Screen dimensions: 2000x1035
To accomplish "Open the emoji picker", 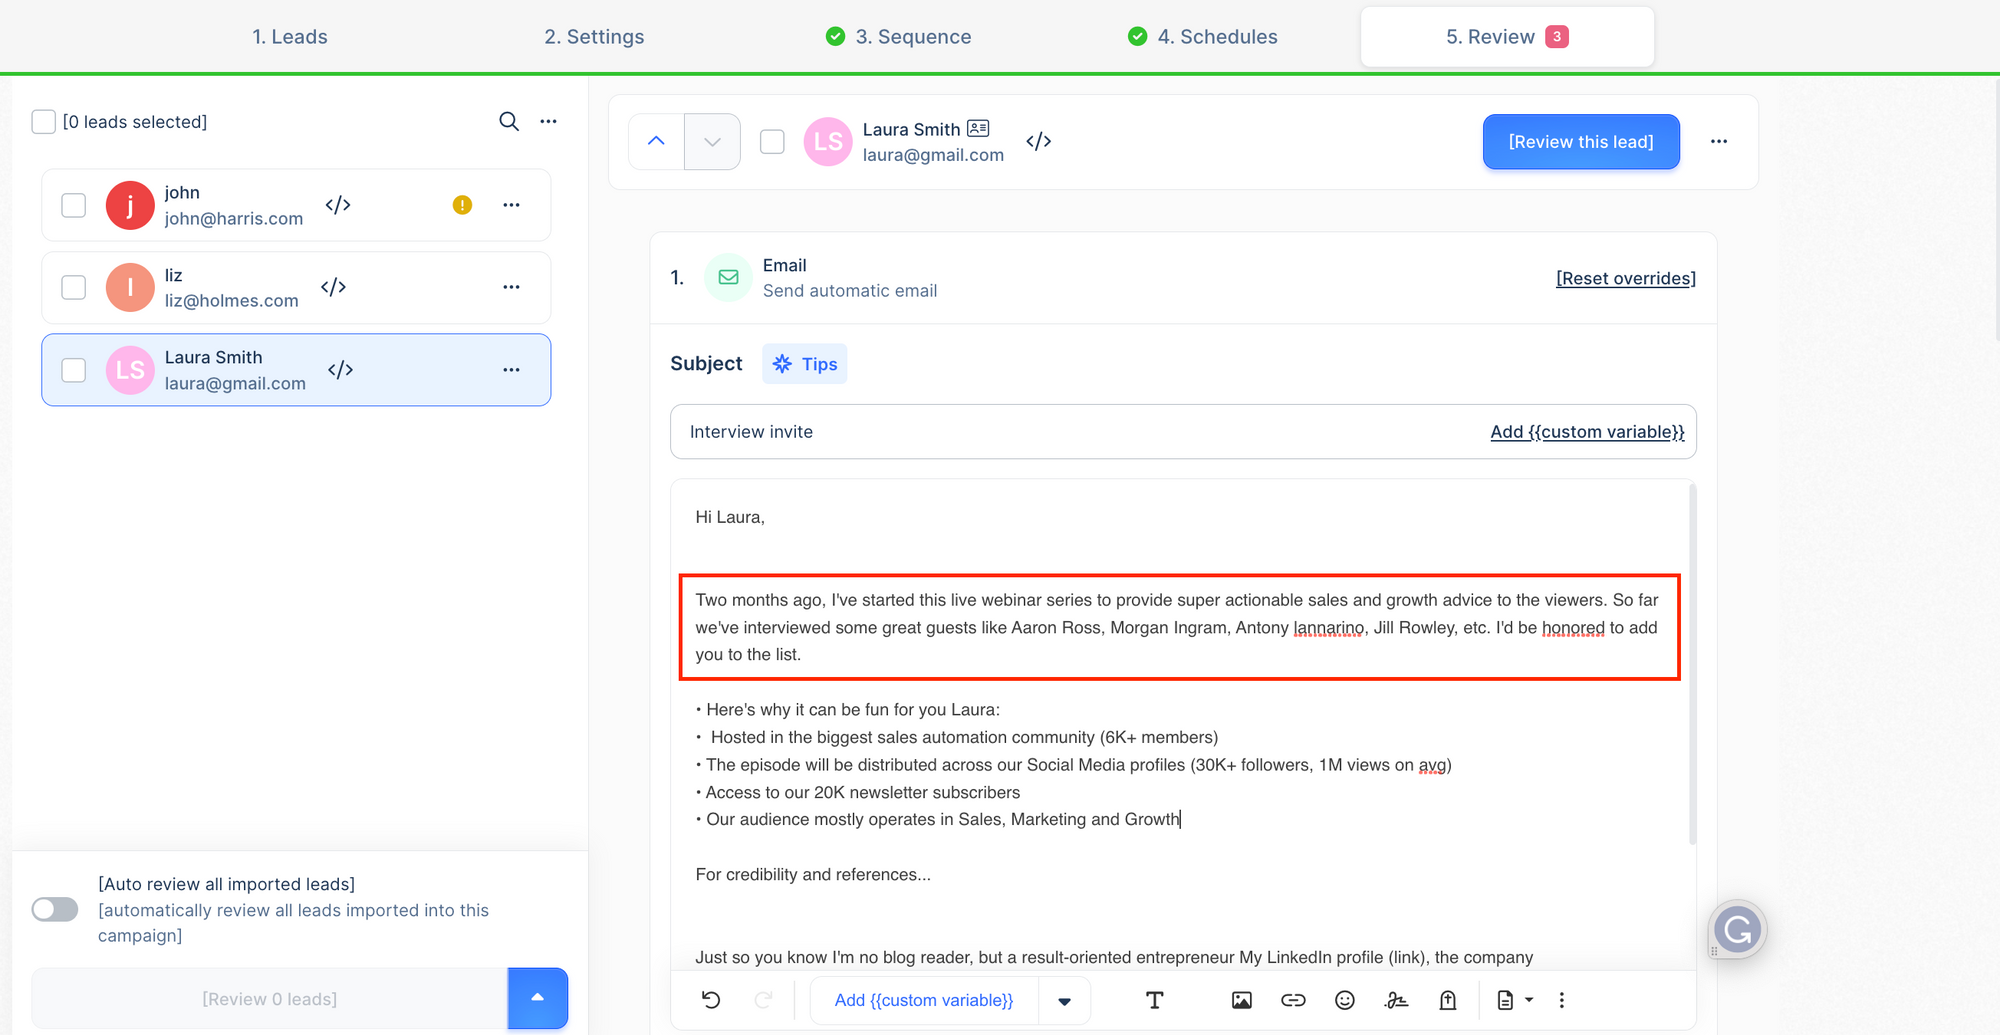I will (1345, 1000).
